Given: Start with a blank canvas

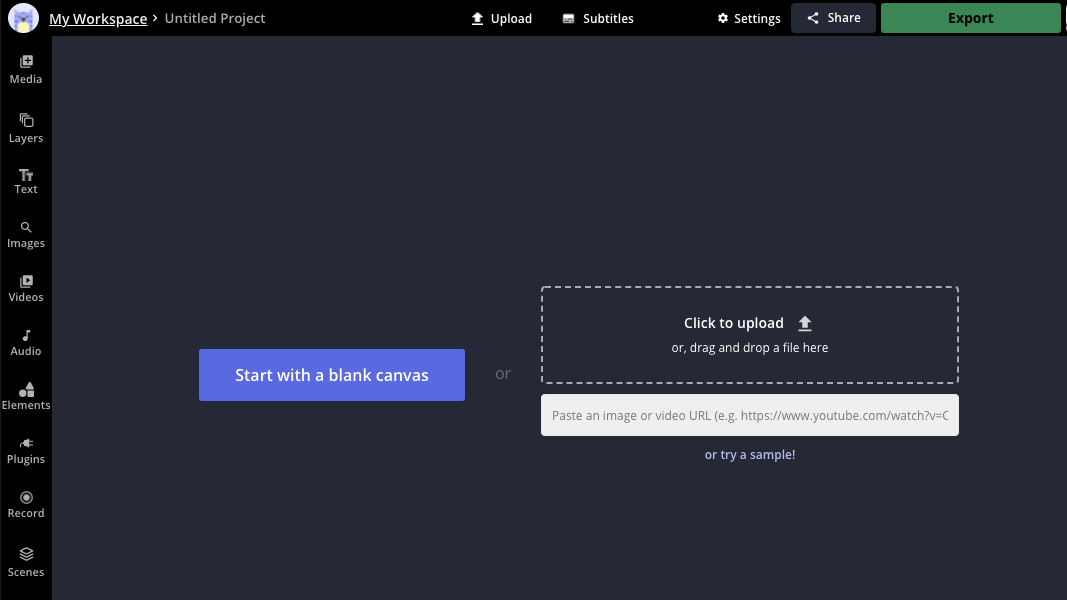Looking at the screenshot, I should click(331, 374).
